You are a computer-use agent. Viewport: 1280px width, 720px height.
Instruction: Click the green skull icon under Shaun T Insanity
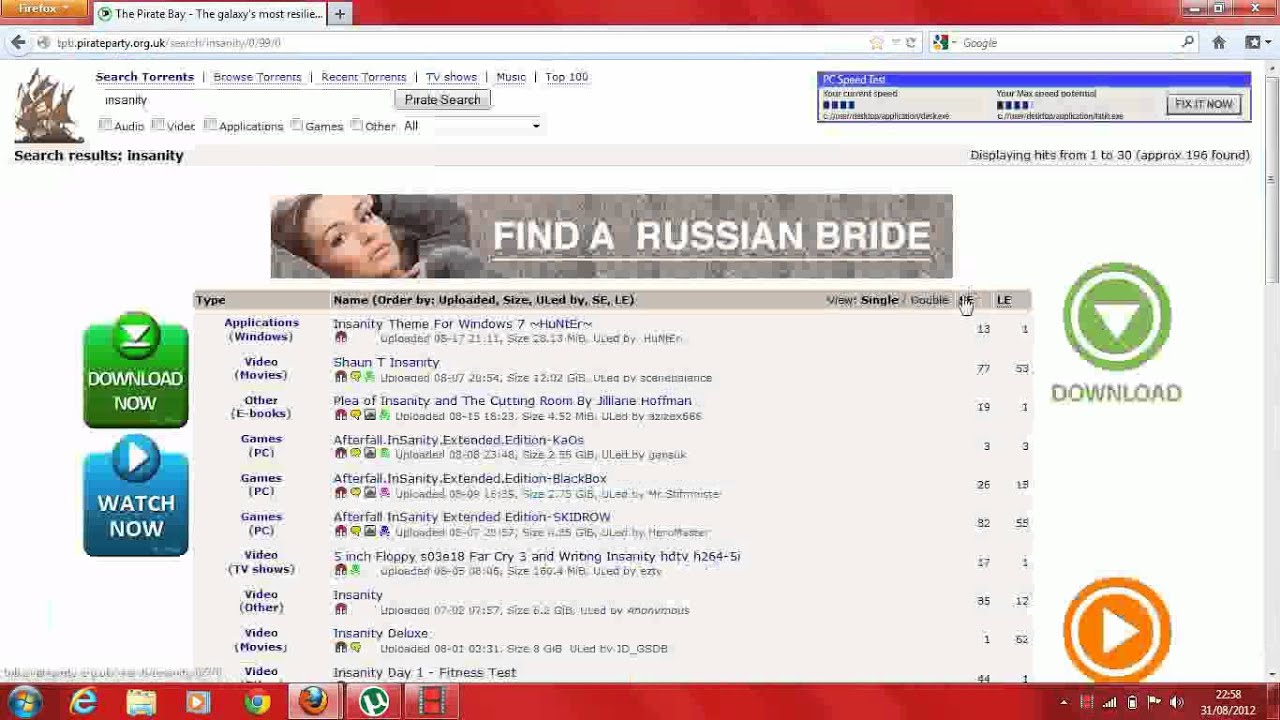click(369, 377)
